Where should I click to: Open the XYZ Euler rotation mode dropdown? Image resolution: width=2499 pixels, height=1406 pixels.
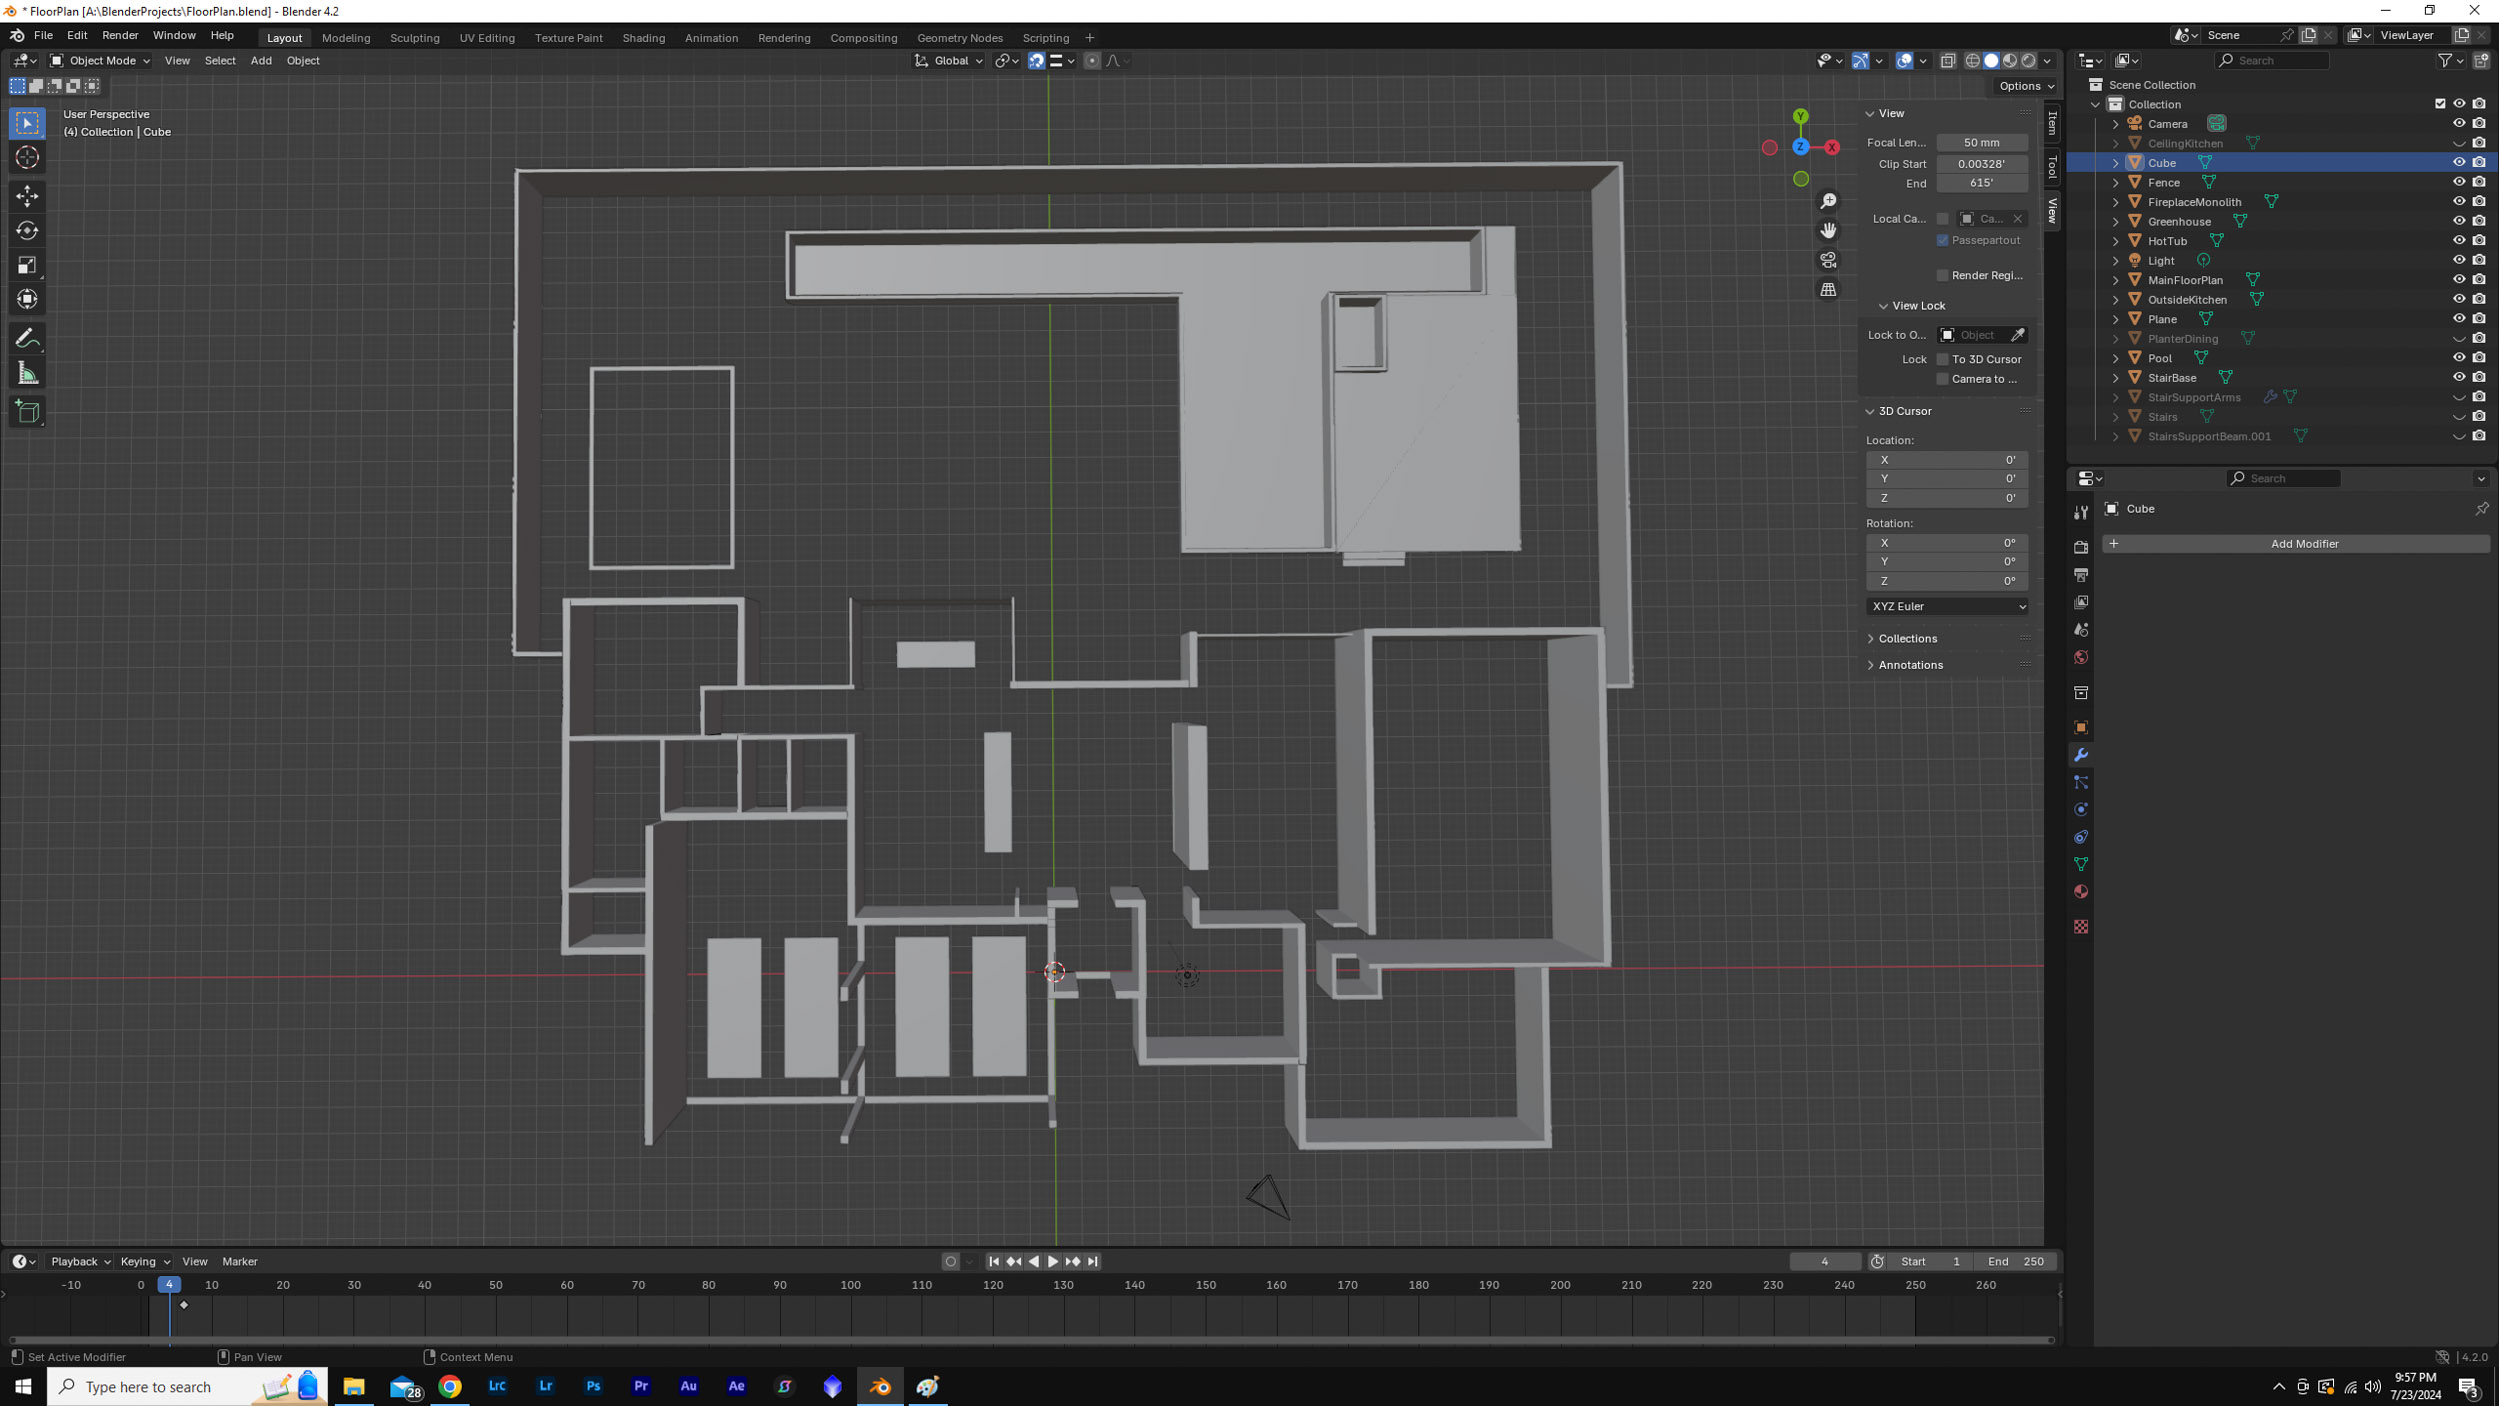tap(1946, 606)
